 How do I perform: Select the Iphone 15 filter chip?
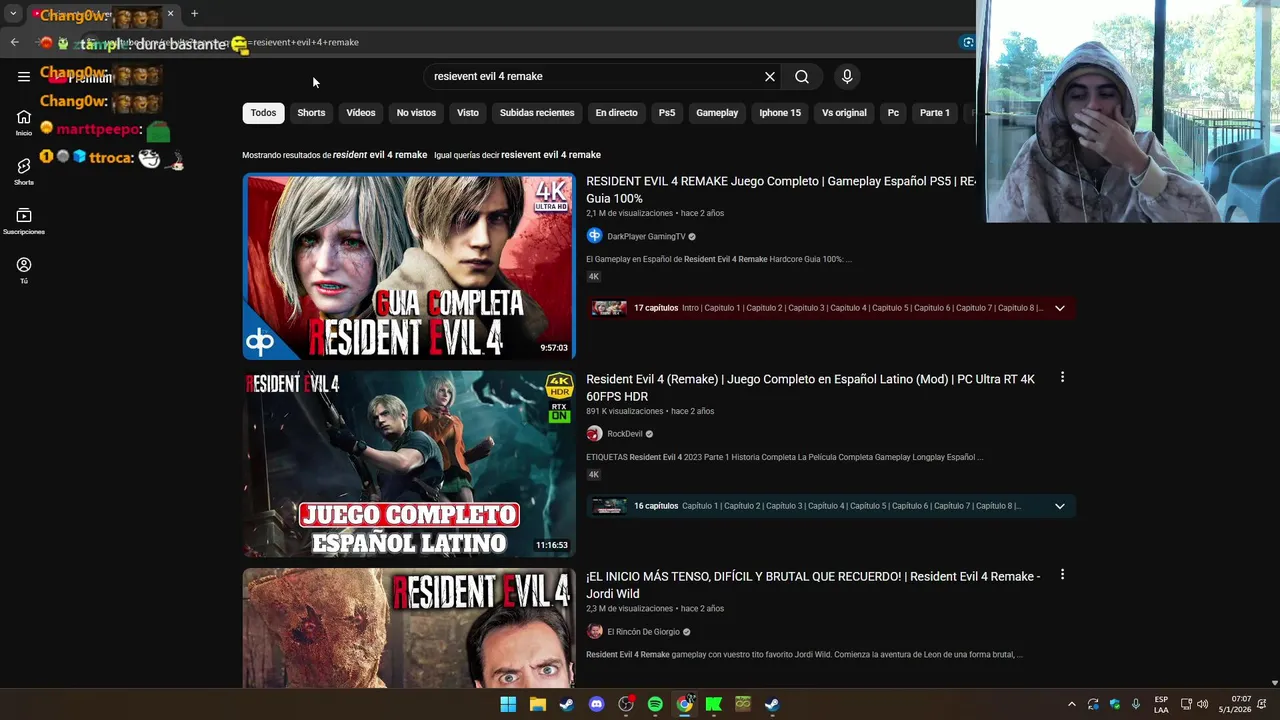[x=780, y=113]
